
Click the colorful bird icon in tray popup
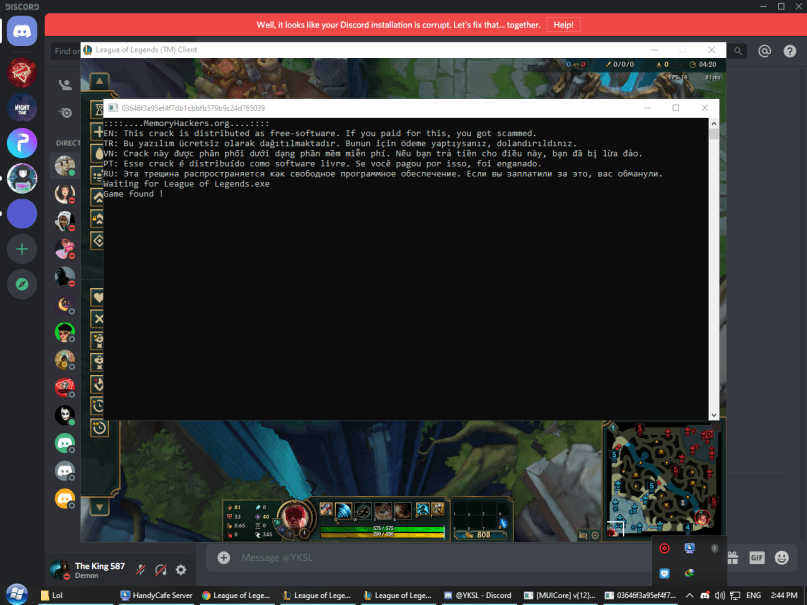point(690,573)
